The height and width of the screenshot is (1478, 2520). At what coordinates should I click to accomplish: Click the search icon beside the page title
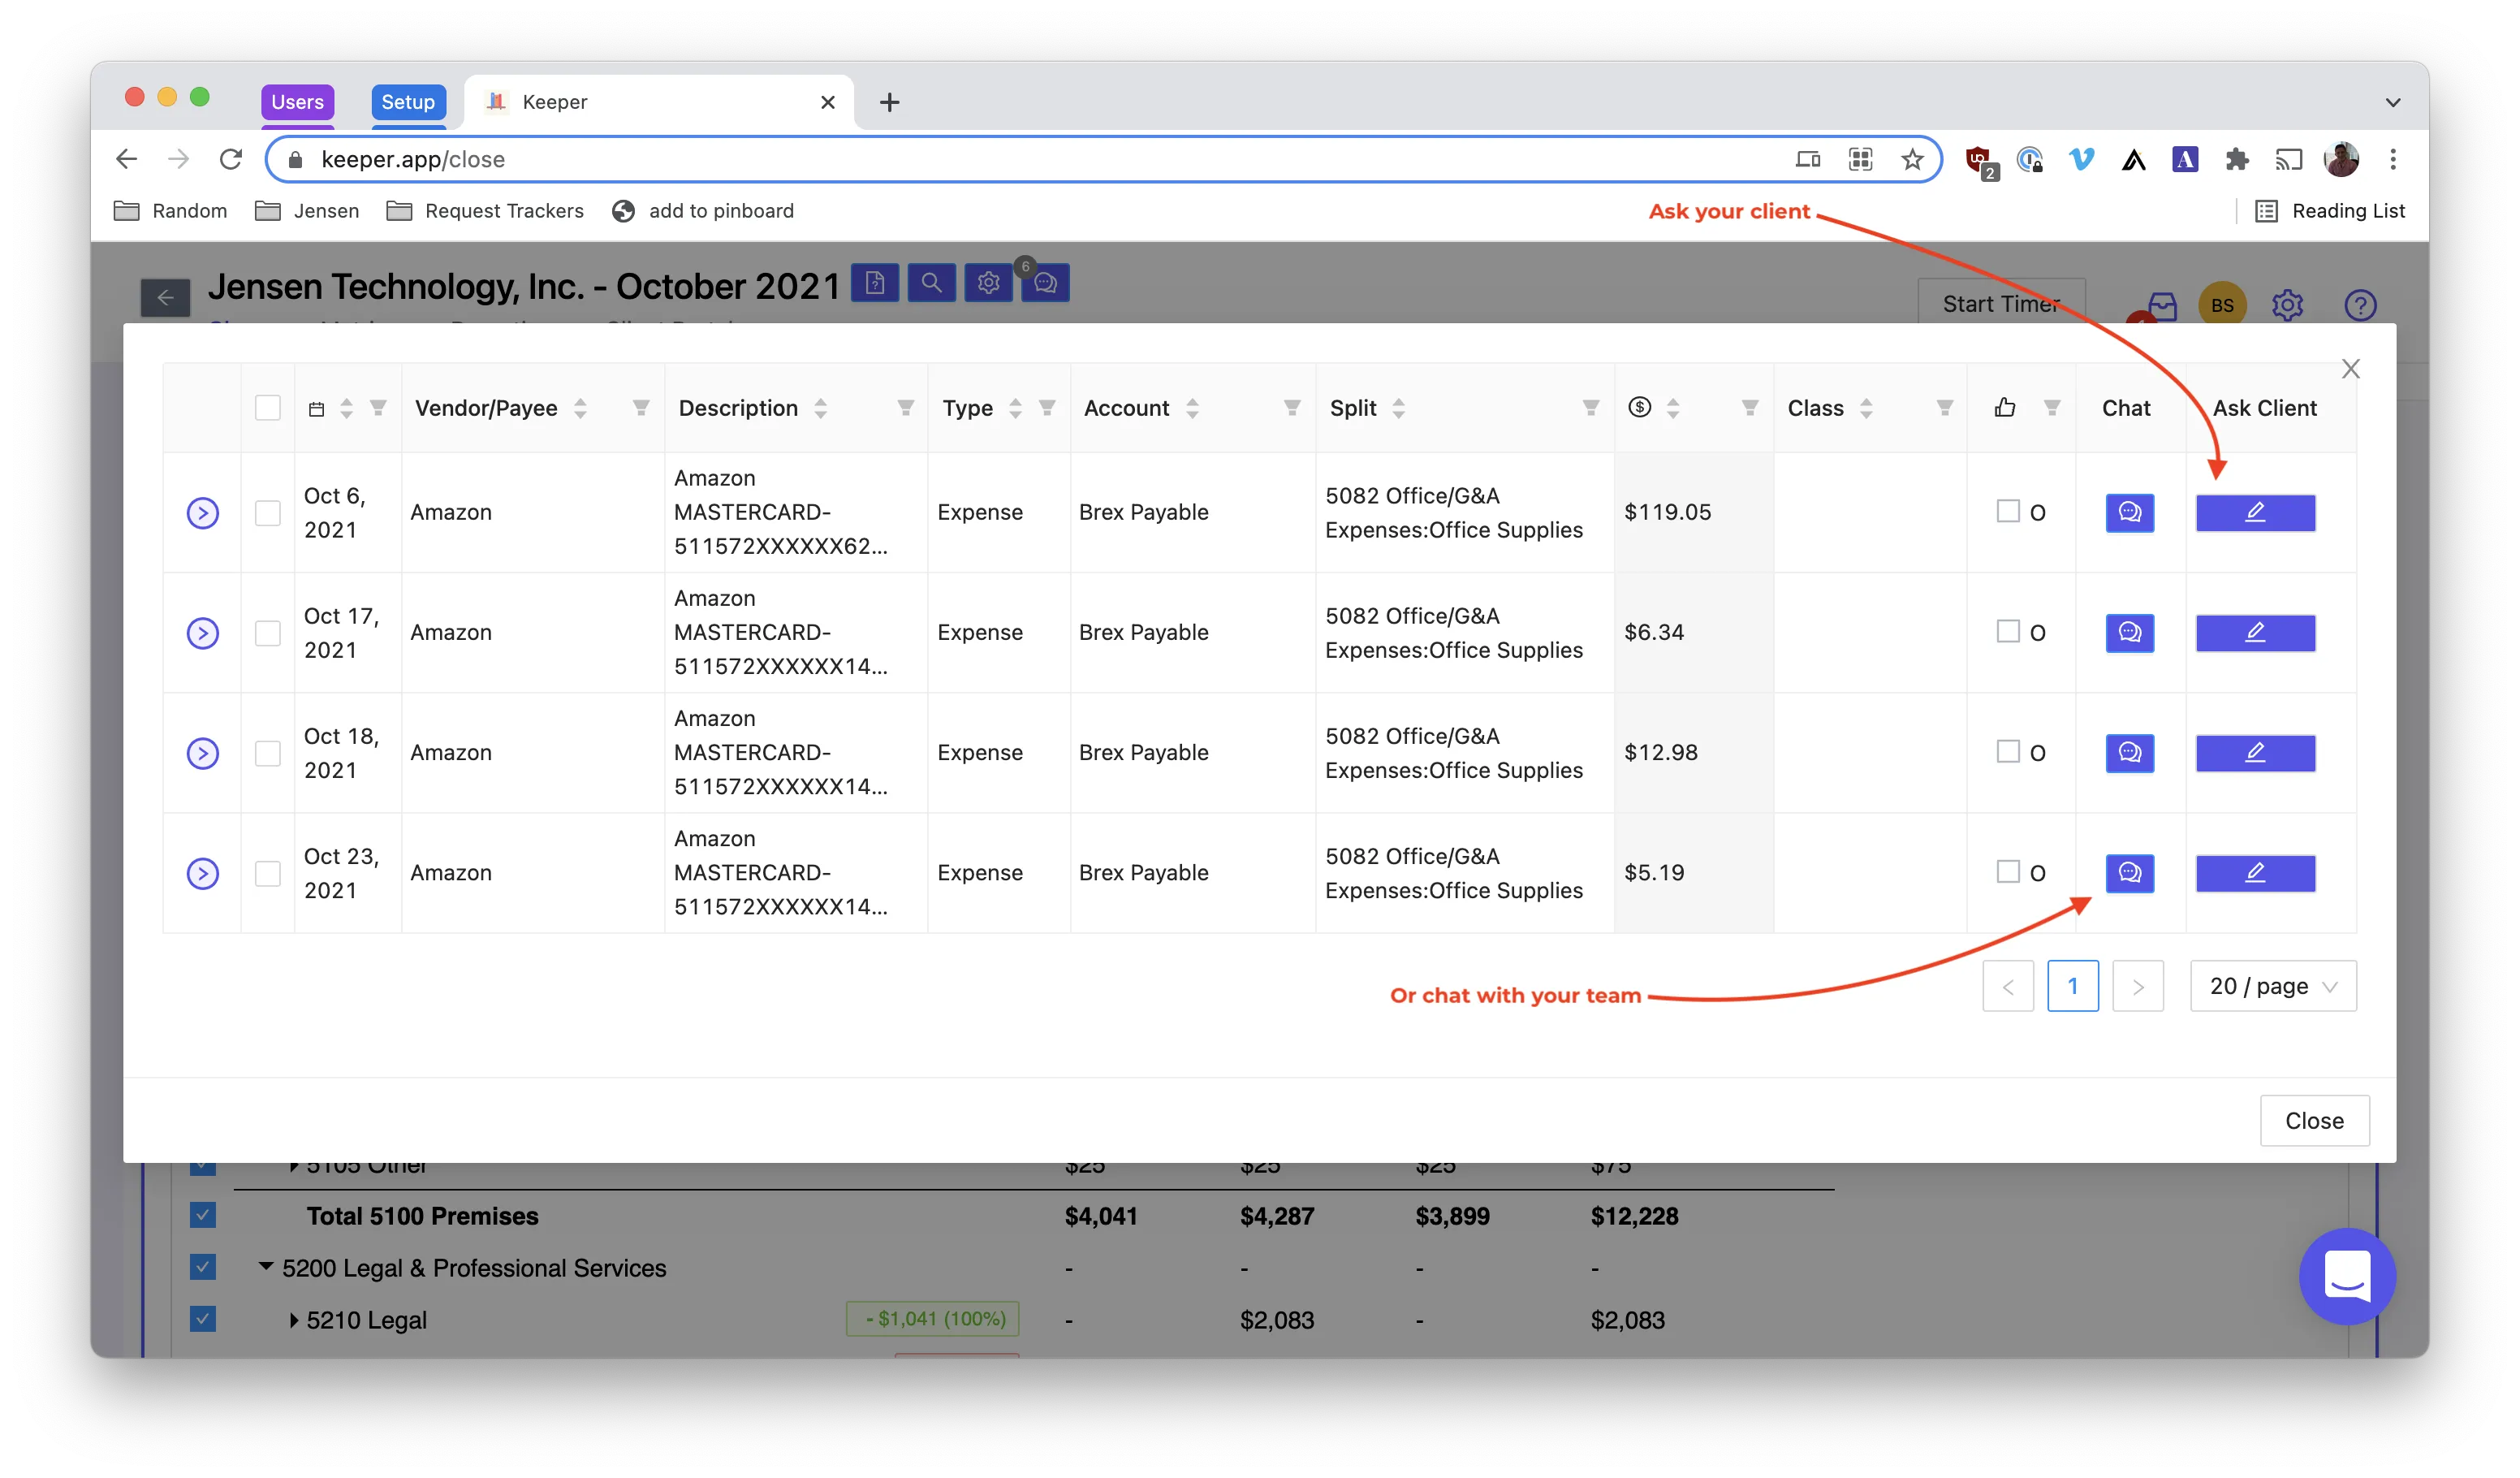point(930,283)
